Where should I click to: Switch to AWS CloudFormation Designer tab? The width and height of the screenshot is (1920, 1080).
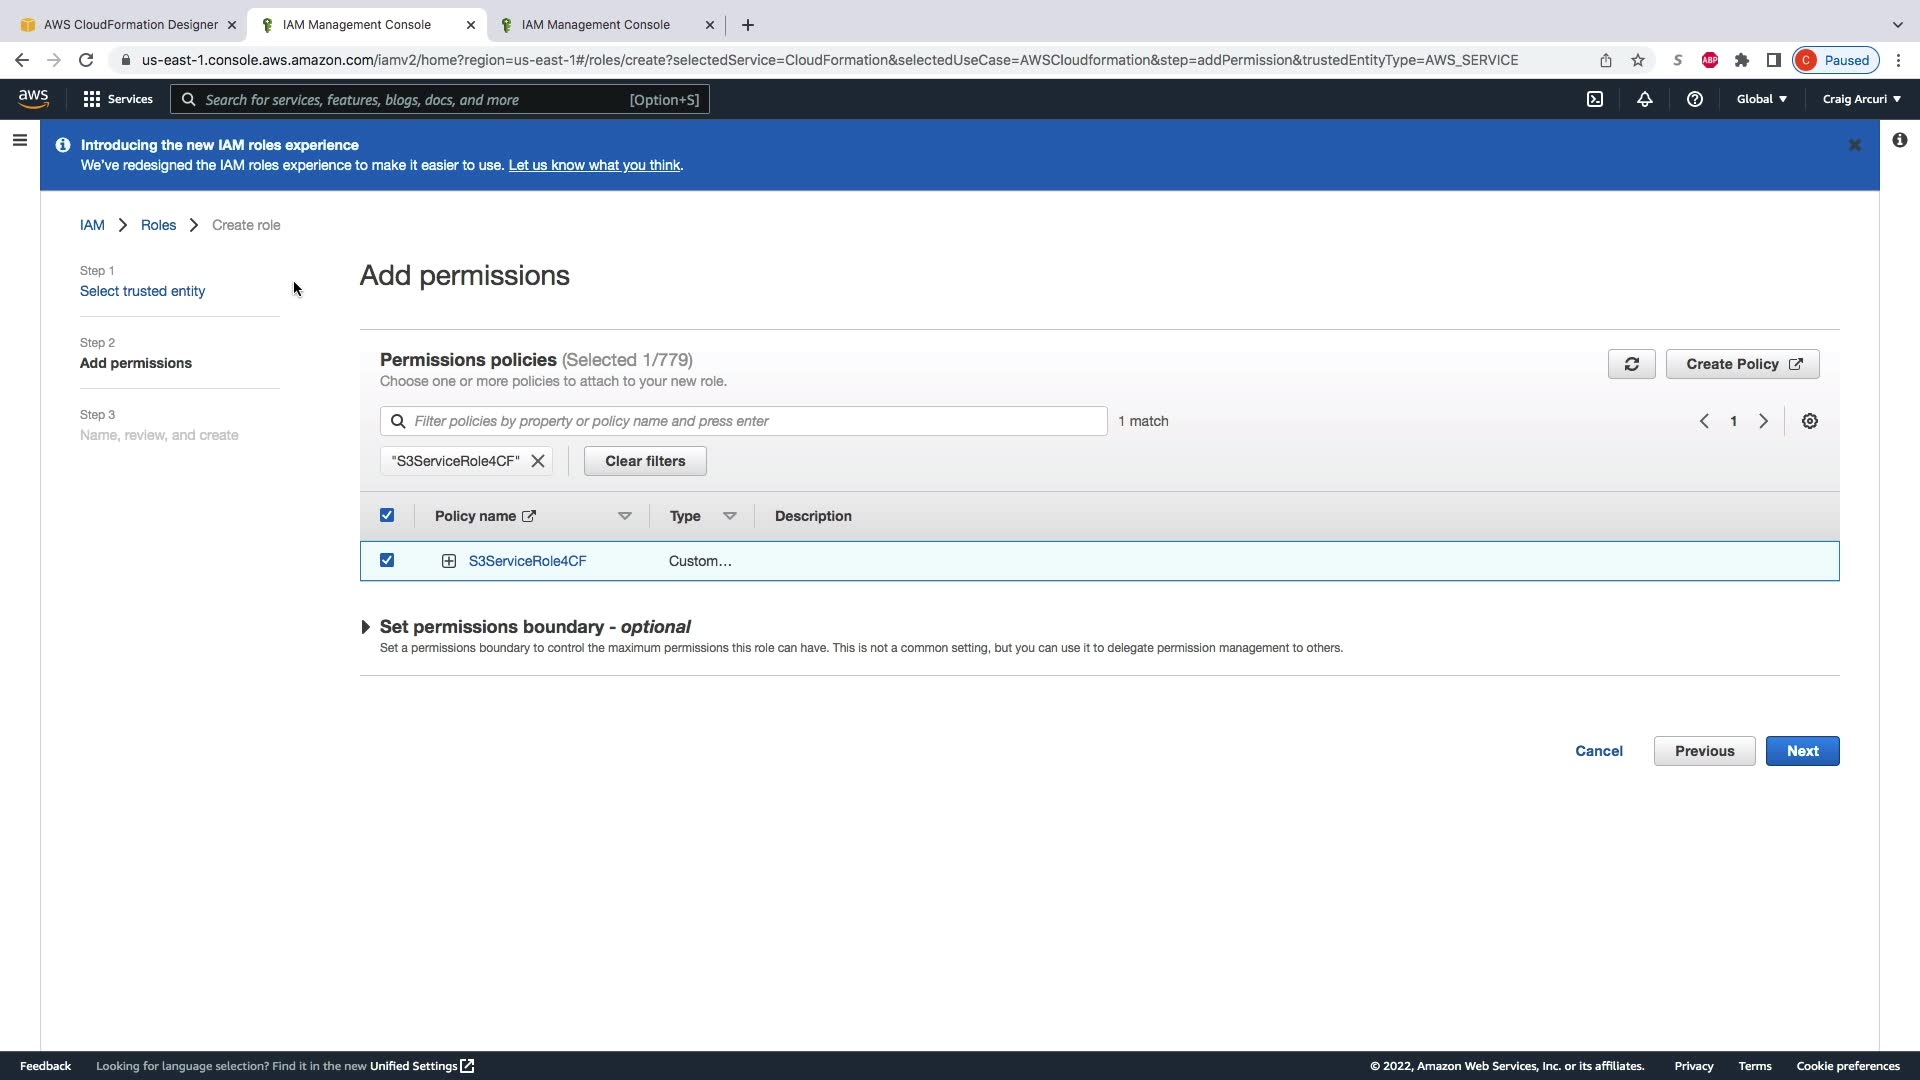click(130, 25)
